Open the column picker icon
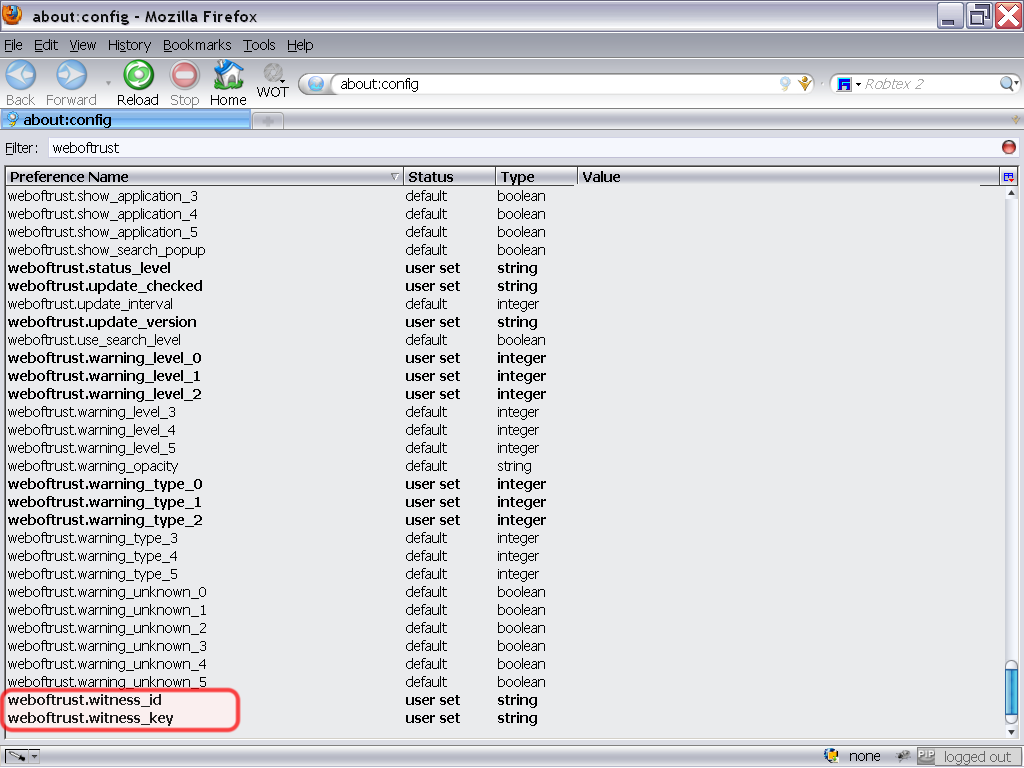Screen dimensions: 1024x768 tap(1008, 177)
